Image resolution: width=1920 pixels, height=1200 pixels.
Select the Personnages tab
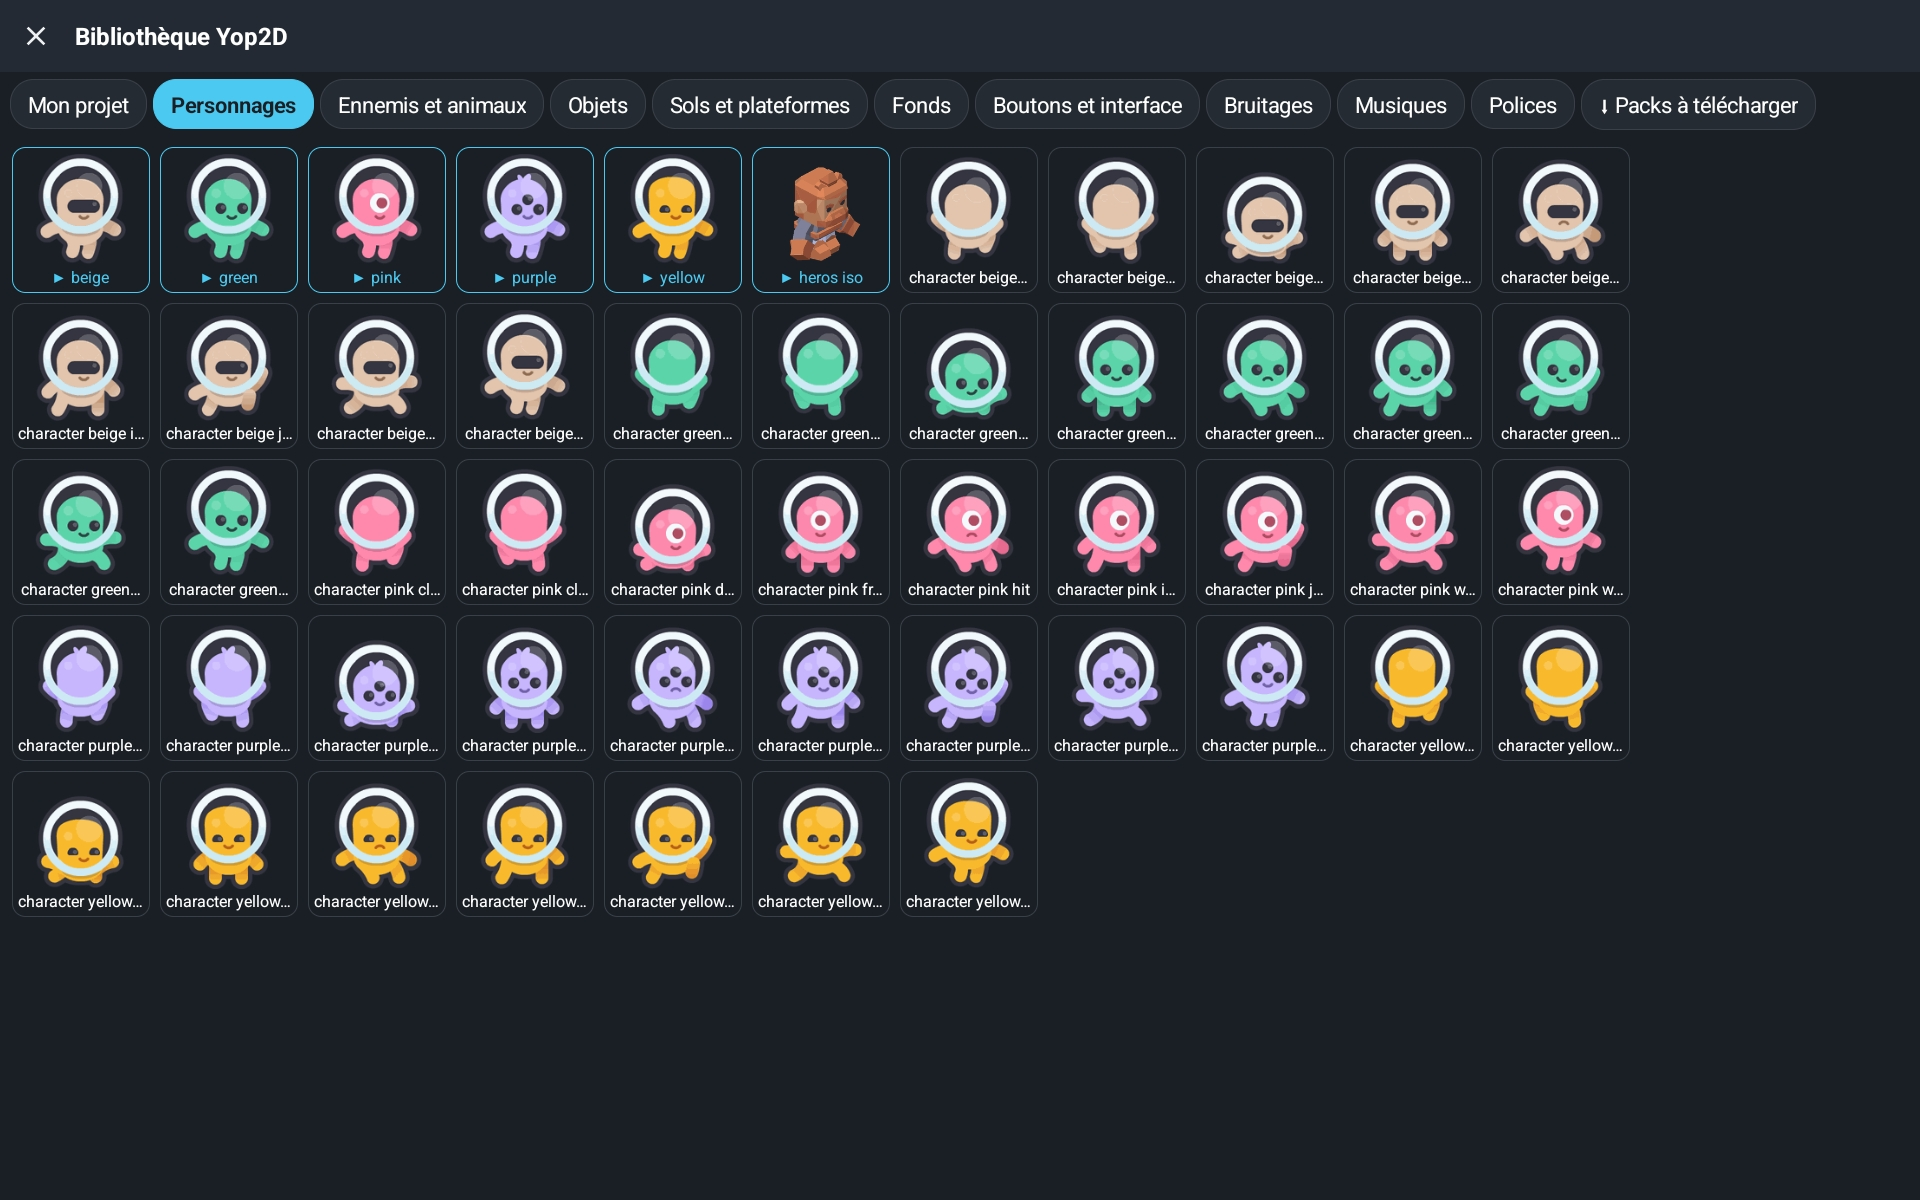[x=233, y=105]
